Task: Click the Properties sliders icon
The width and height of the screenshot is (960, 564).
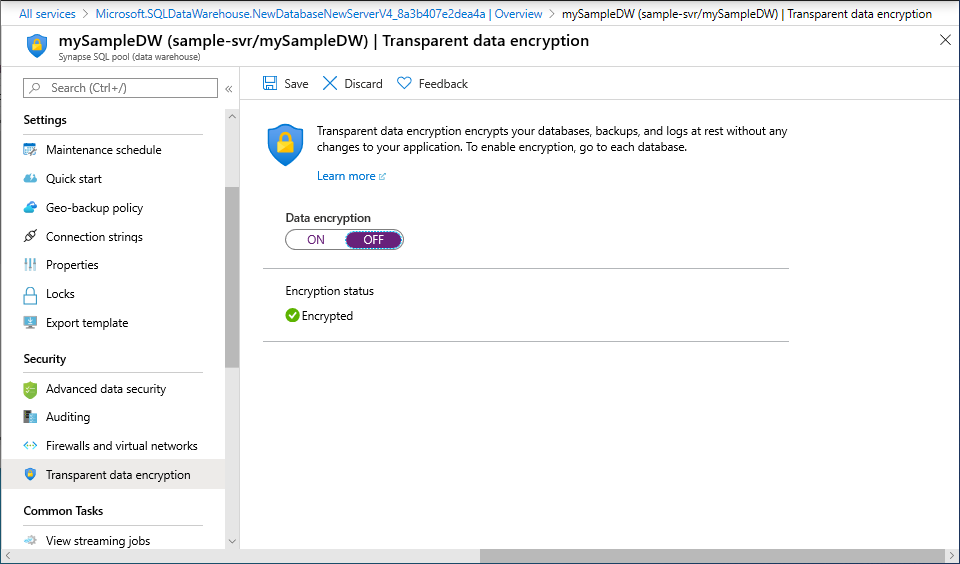Action: pyautogui.click(x=30, y=265)
